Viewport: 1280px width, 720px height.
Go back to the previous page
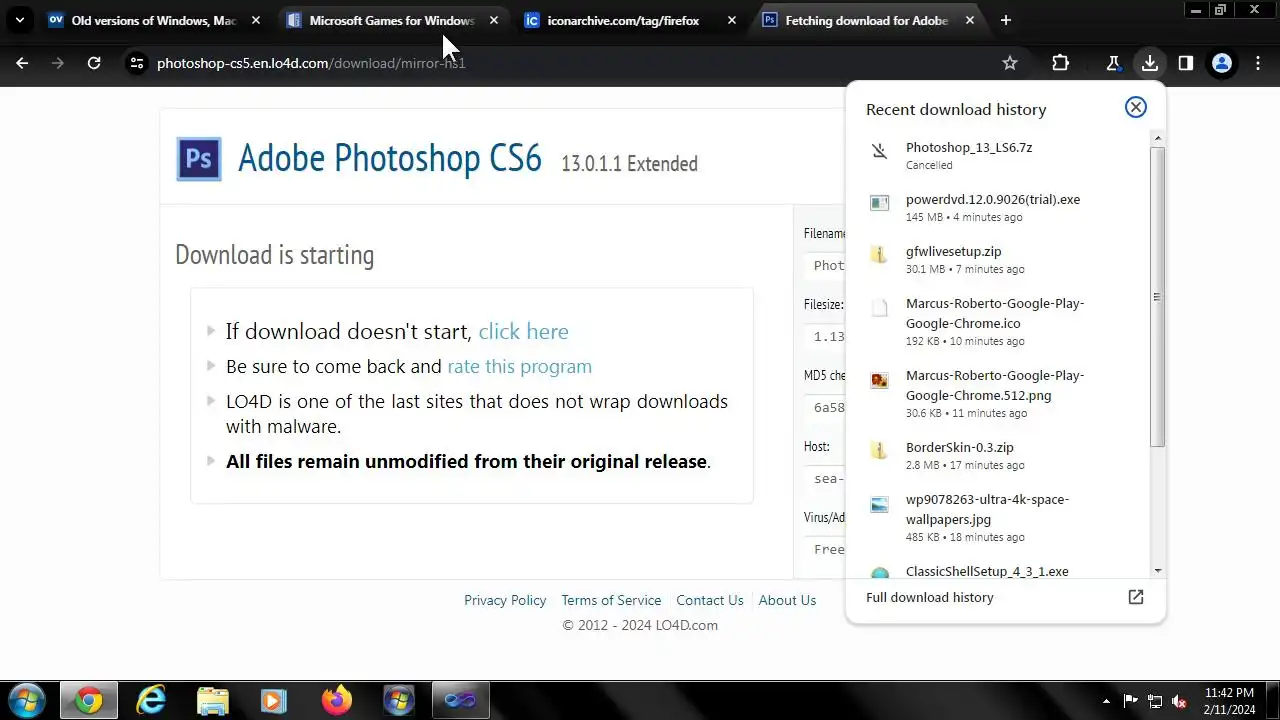click(22, 63)
